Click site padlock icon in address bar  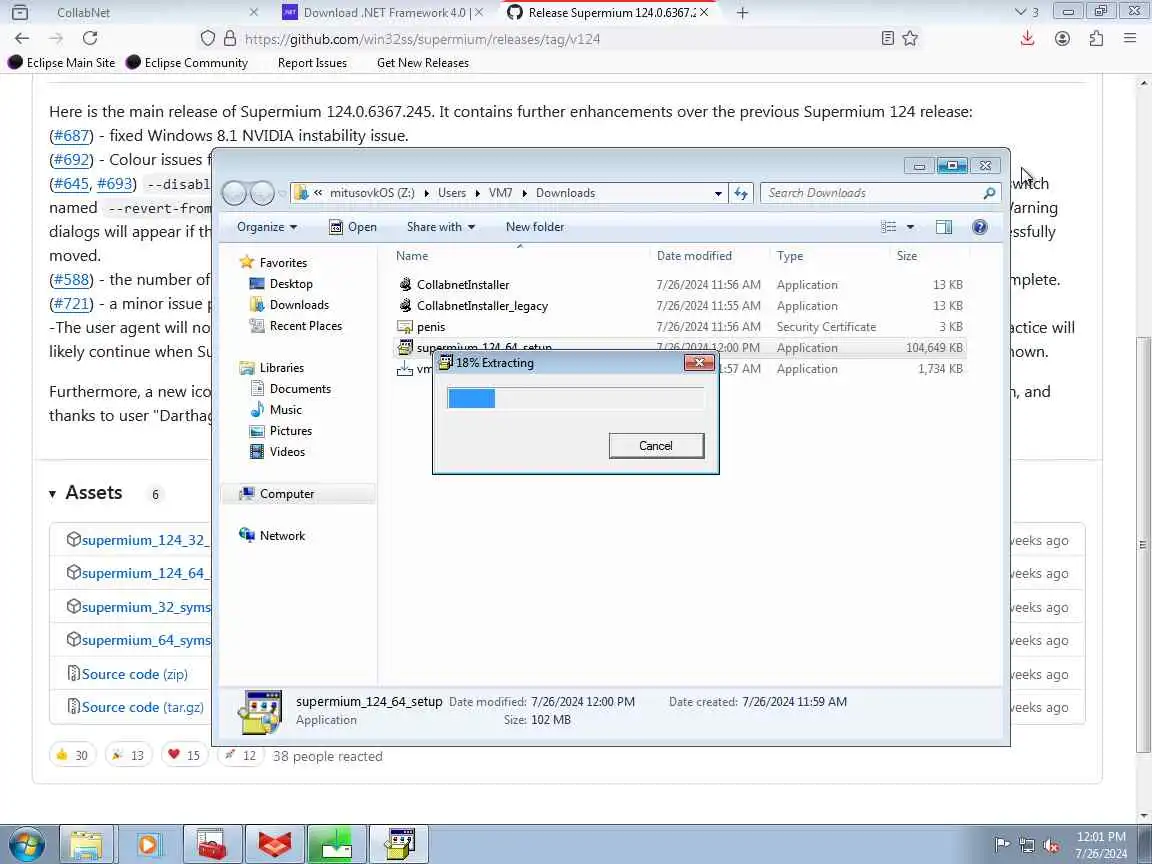pyautogui.click(x=230, y=38)
